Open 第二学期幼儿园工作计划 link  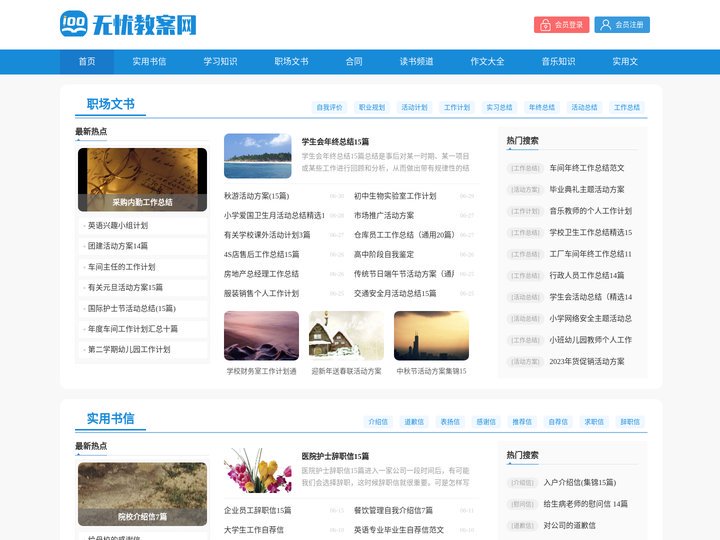tap(129, 349)
